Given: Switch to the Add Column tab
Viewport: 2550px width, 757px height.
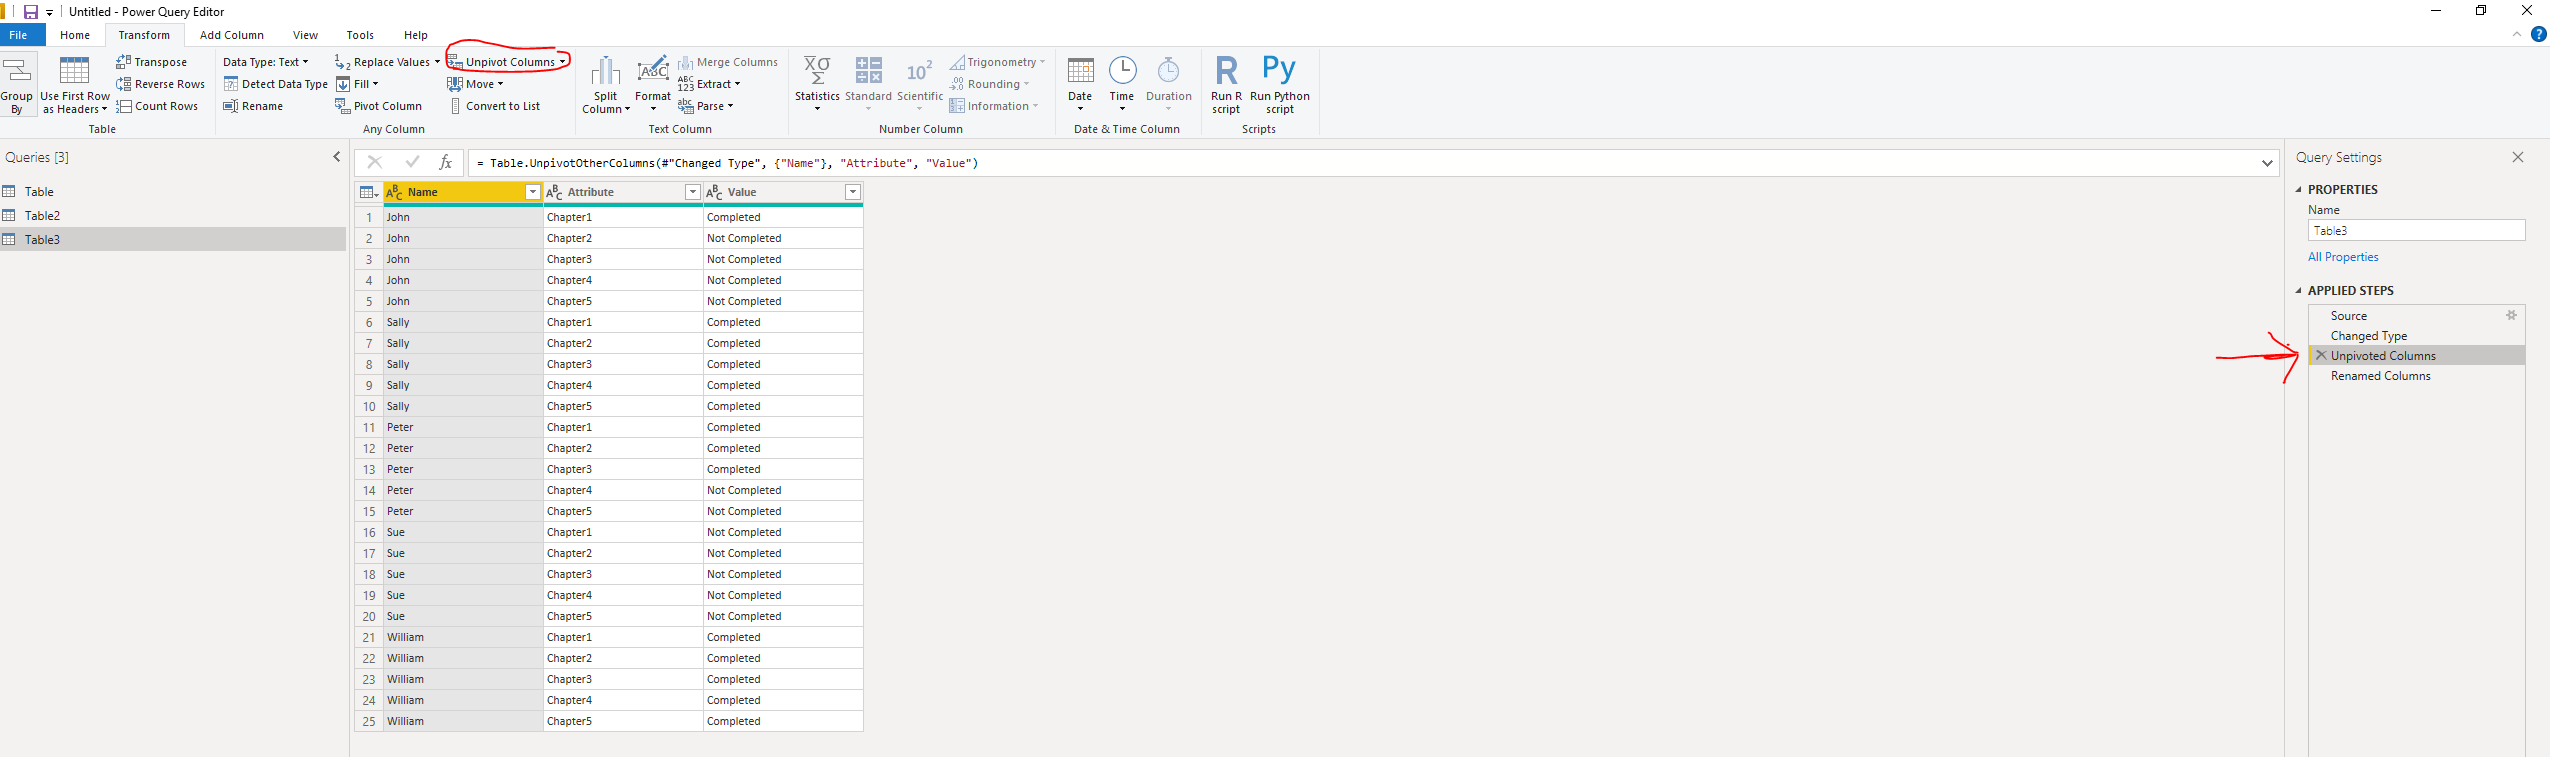Looking at the screenshot, I should pyautogui.click(x=232, y=35).
